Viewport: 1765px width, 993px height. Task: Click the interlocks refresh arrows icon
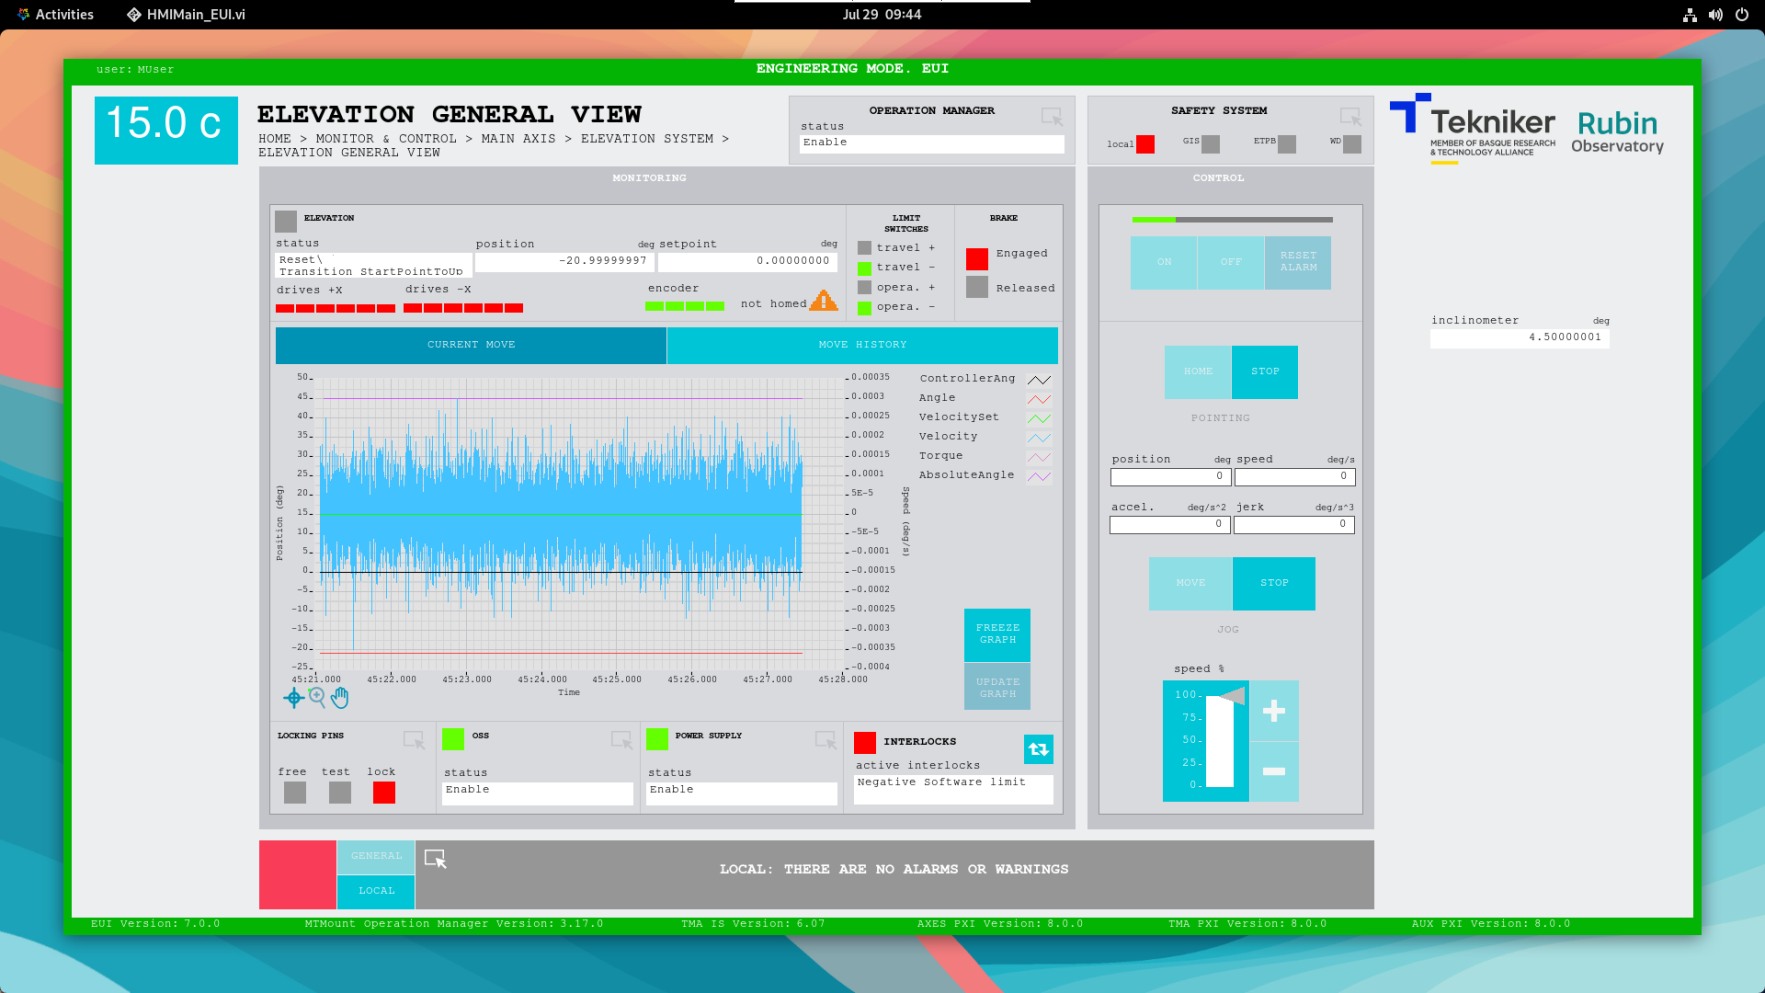[1038, 749]
